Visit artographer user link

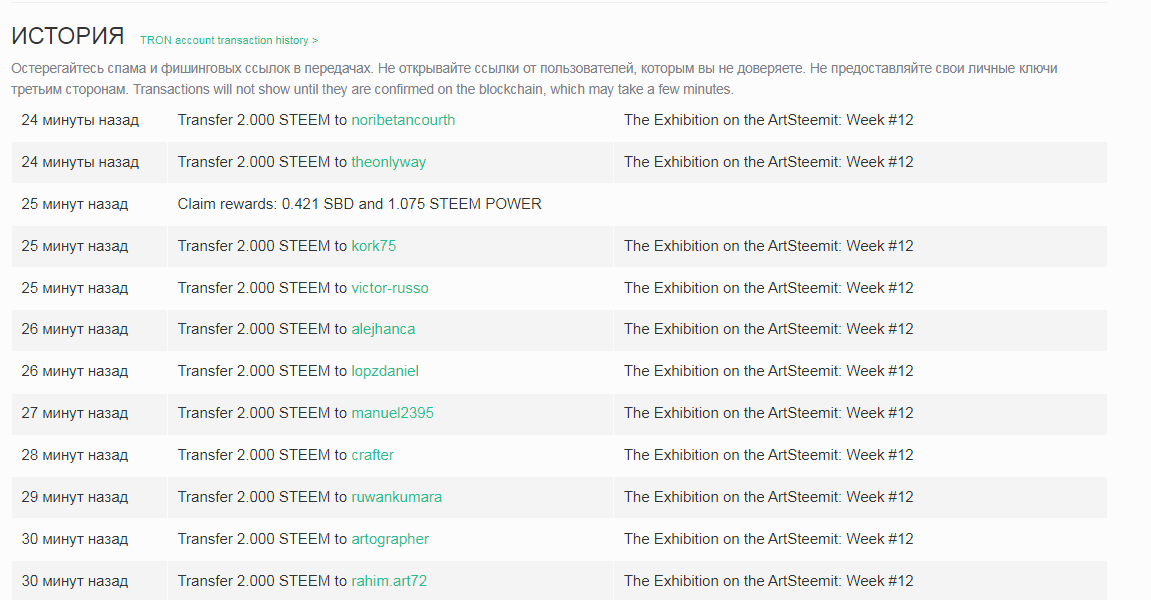[x=390, y=538]
